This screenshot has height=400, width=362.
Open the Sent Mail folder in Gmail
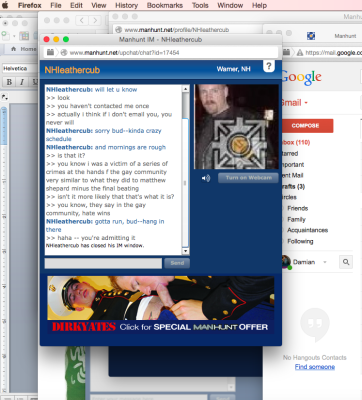coord(293,175)
